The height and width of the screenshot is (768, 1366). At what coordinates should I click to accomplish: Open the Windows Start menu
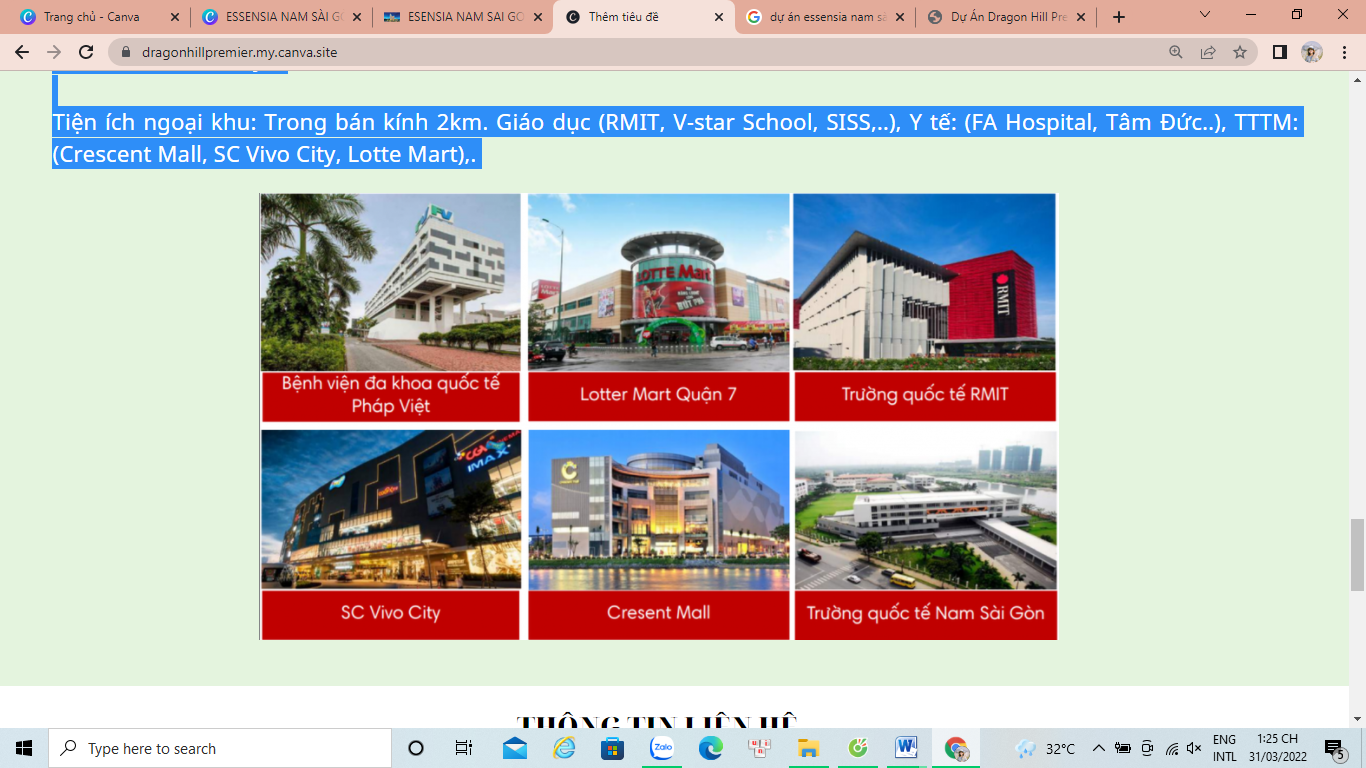click(x=24, y=748)
